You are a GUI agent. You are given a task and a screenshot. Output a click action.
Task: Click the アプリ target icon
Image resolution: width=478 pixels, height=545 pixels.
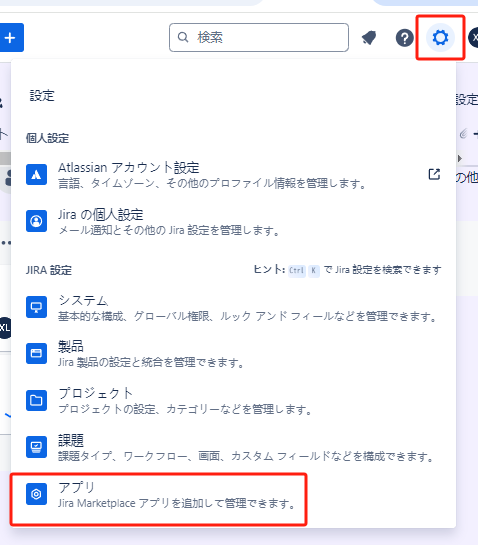(x=37, y=494)
